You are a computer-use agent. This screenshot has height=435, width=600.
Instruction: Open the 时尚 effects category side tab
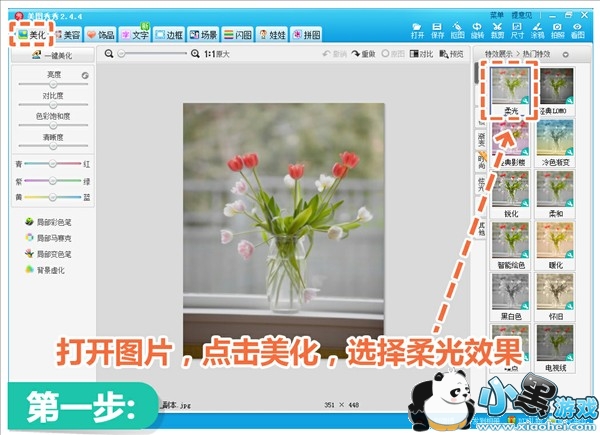point(481,161)
